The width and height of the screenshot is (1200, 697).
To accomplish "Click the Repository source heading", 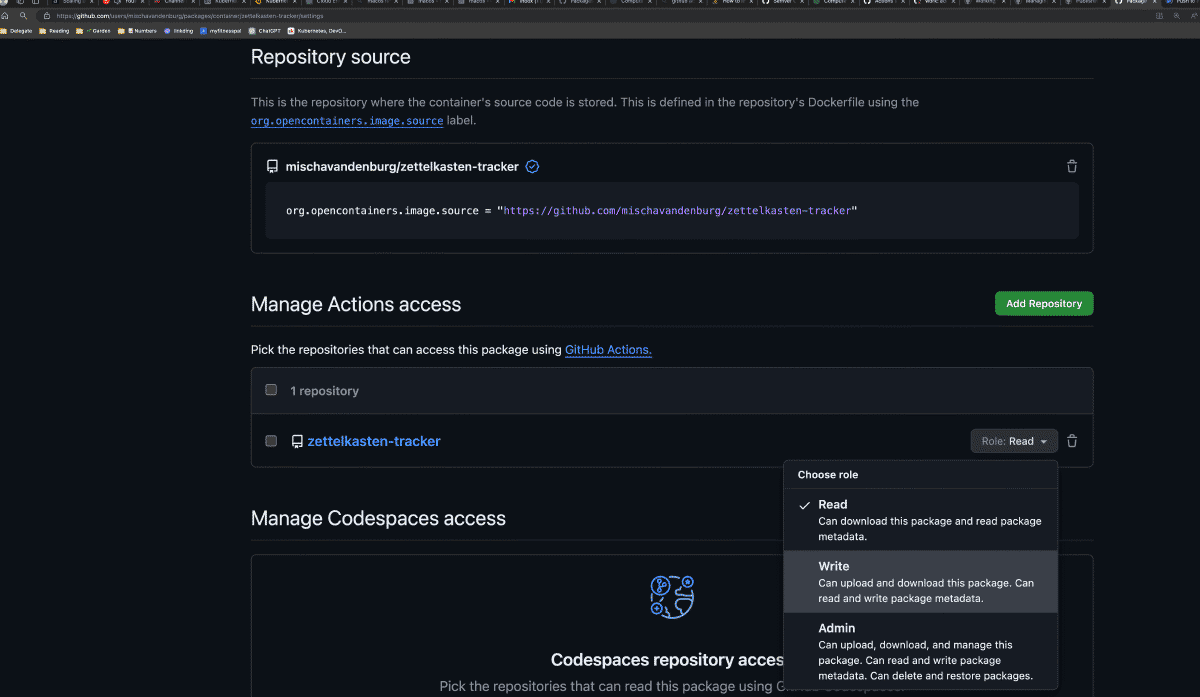I will pyautogui.click(x=331, y=57).
